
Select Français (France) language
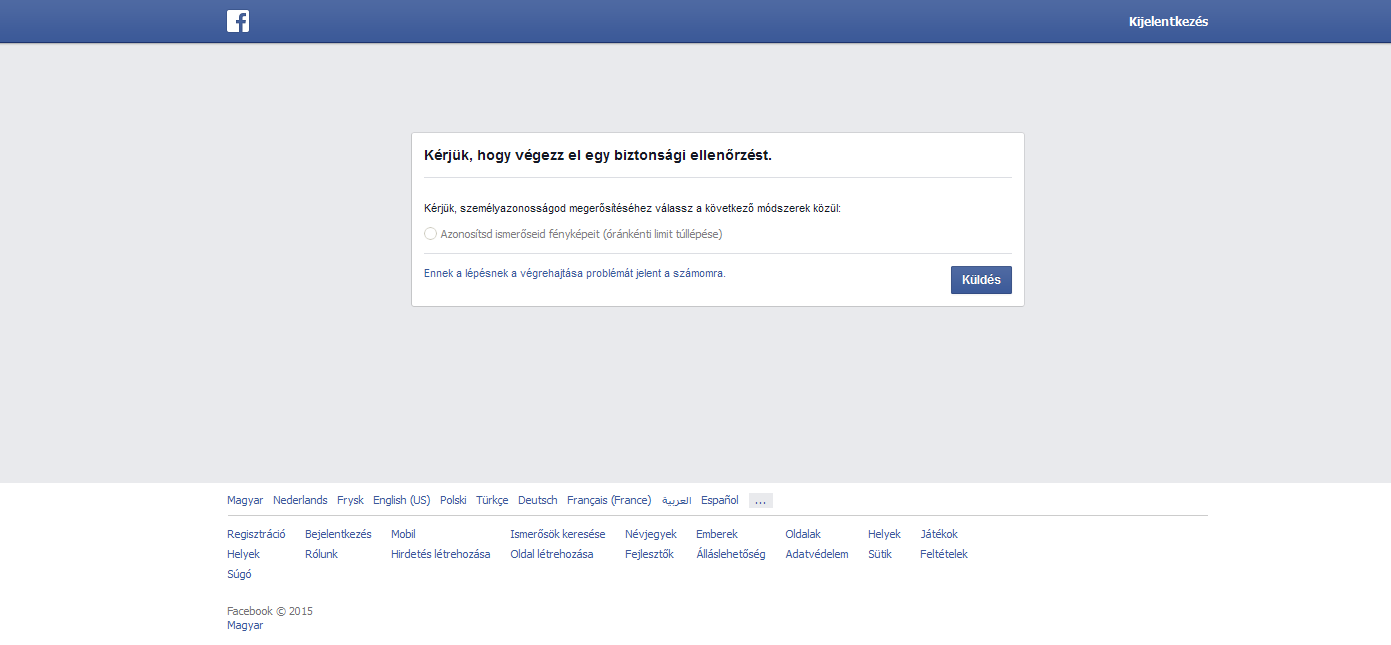[608, 500]
